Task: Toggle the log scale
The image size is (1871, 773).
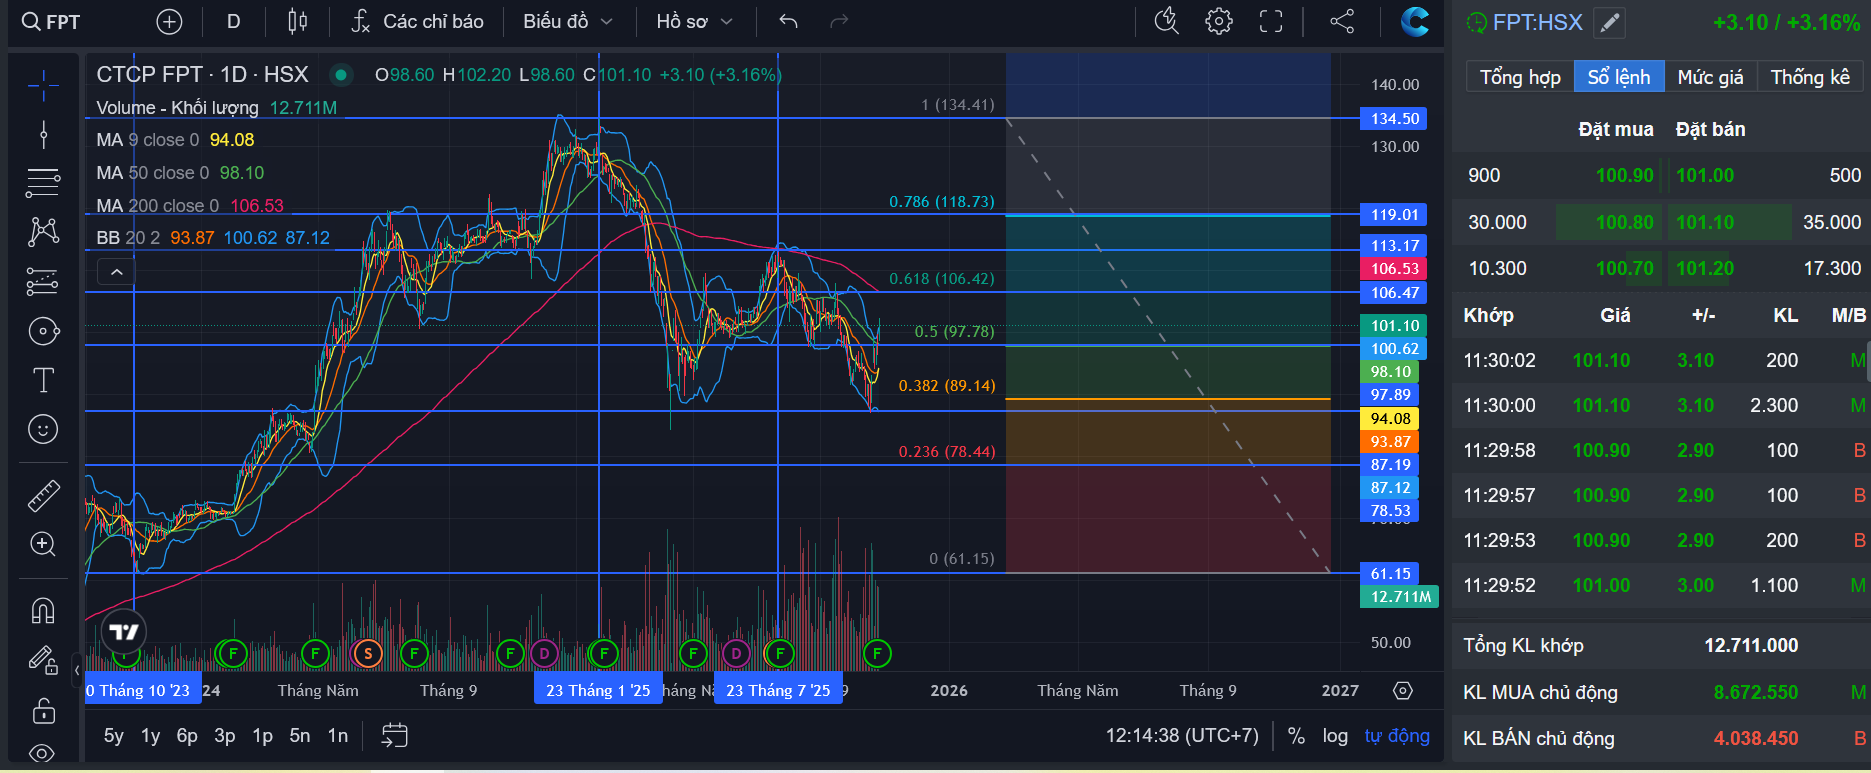Action: 1335,736
